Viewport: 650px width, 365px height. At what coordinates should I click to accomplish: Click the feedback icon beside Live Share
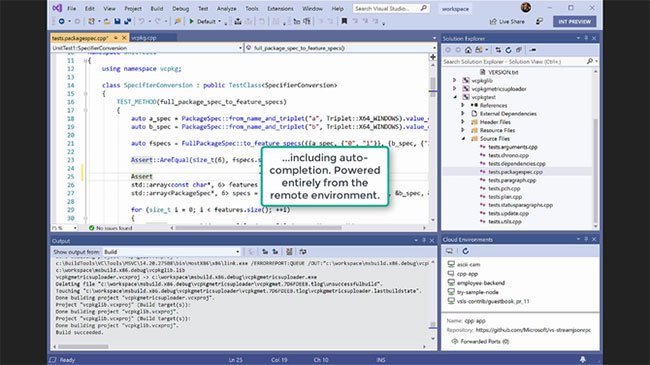pos(539,22)
